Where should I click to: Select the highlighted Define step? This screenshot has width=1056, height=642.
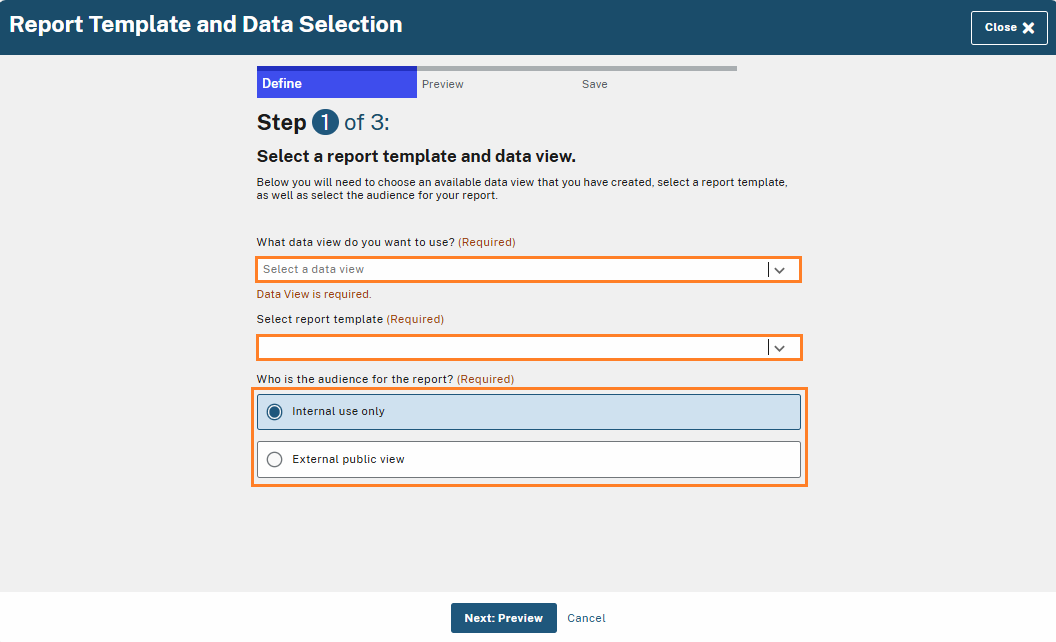click(290, 83)
